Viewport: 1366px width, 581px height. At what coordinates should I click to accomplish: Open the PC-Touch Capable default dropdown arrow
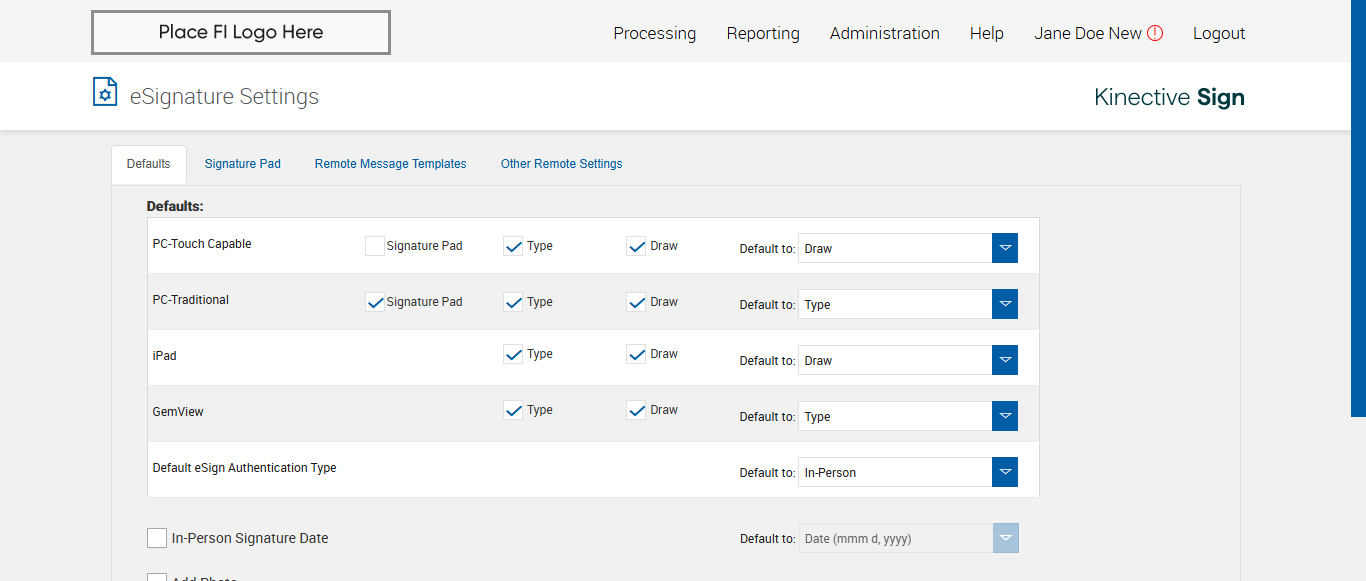tap(1005, 248)
